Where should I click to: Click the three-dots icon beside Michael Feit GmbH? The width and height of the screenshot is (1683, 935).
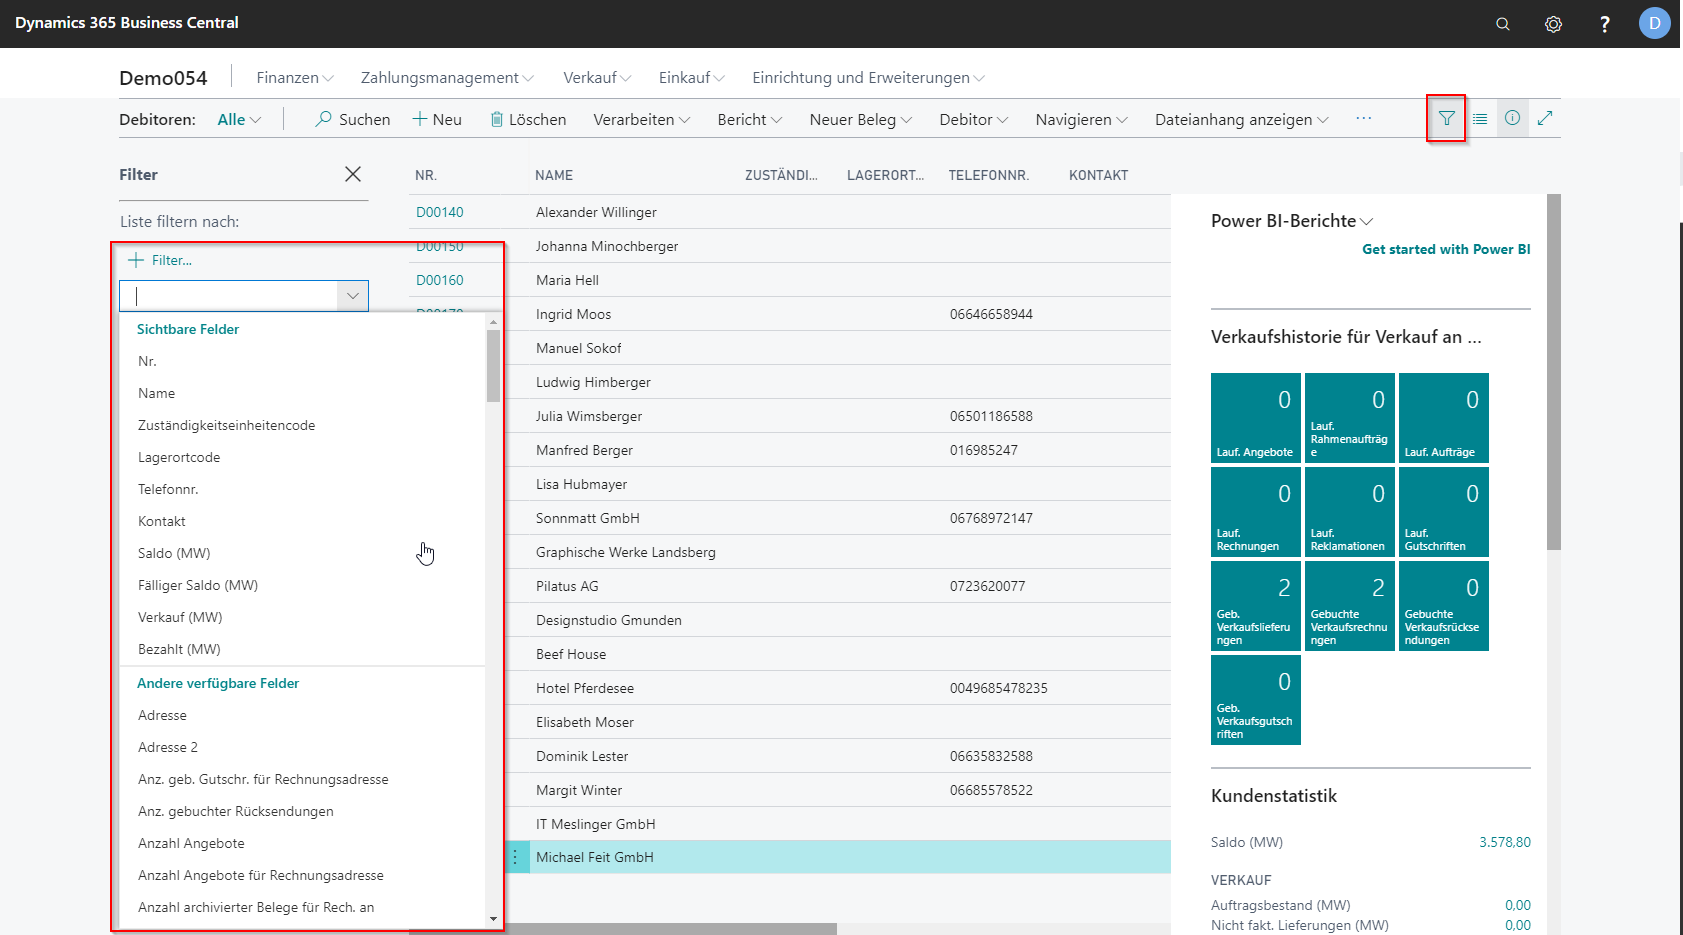515,857
